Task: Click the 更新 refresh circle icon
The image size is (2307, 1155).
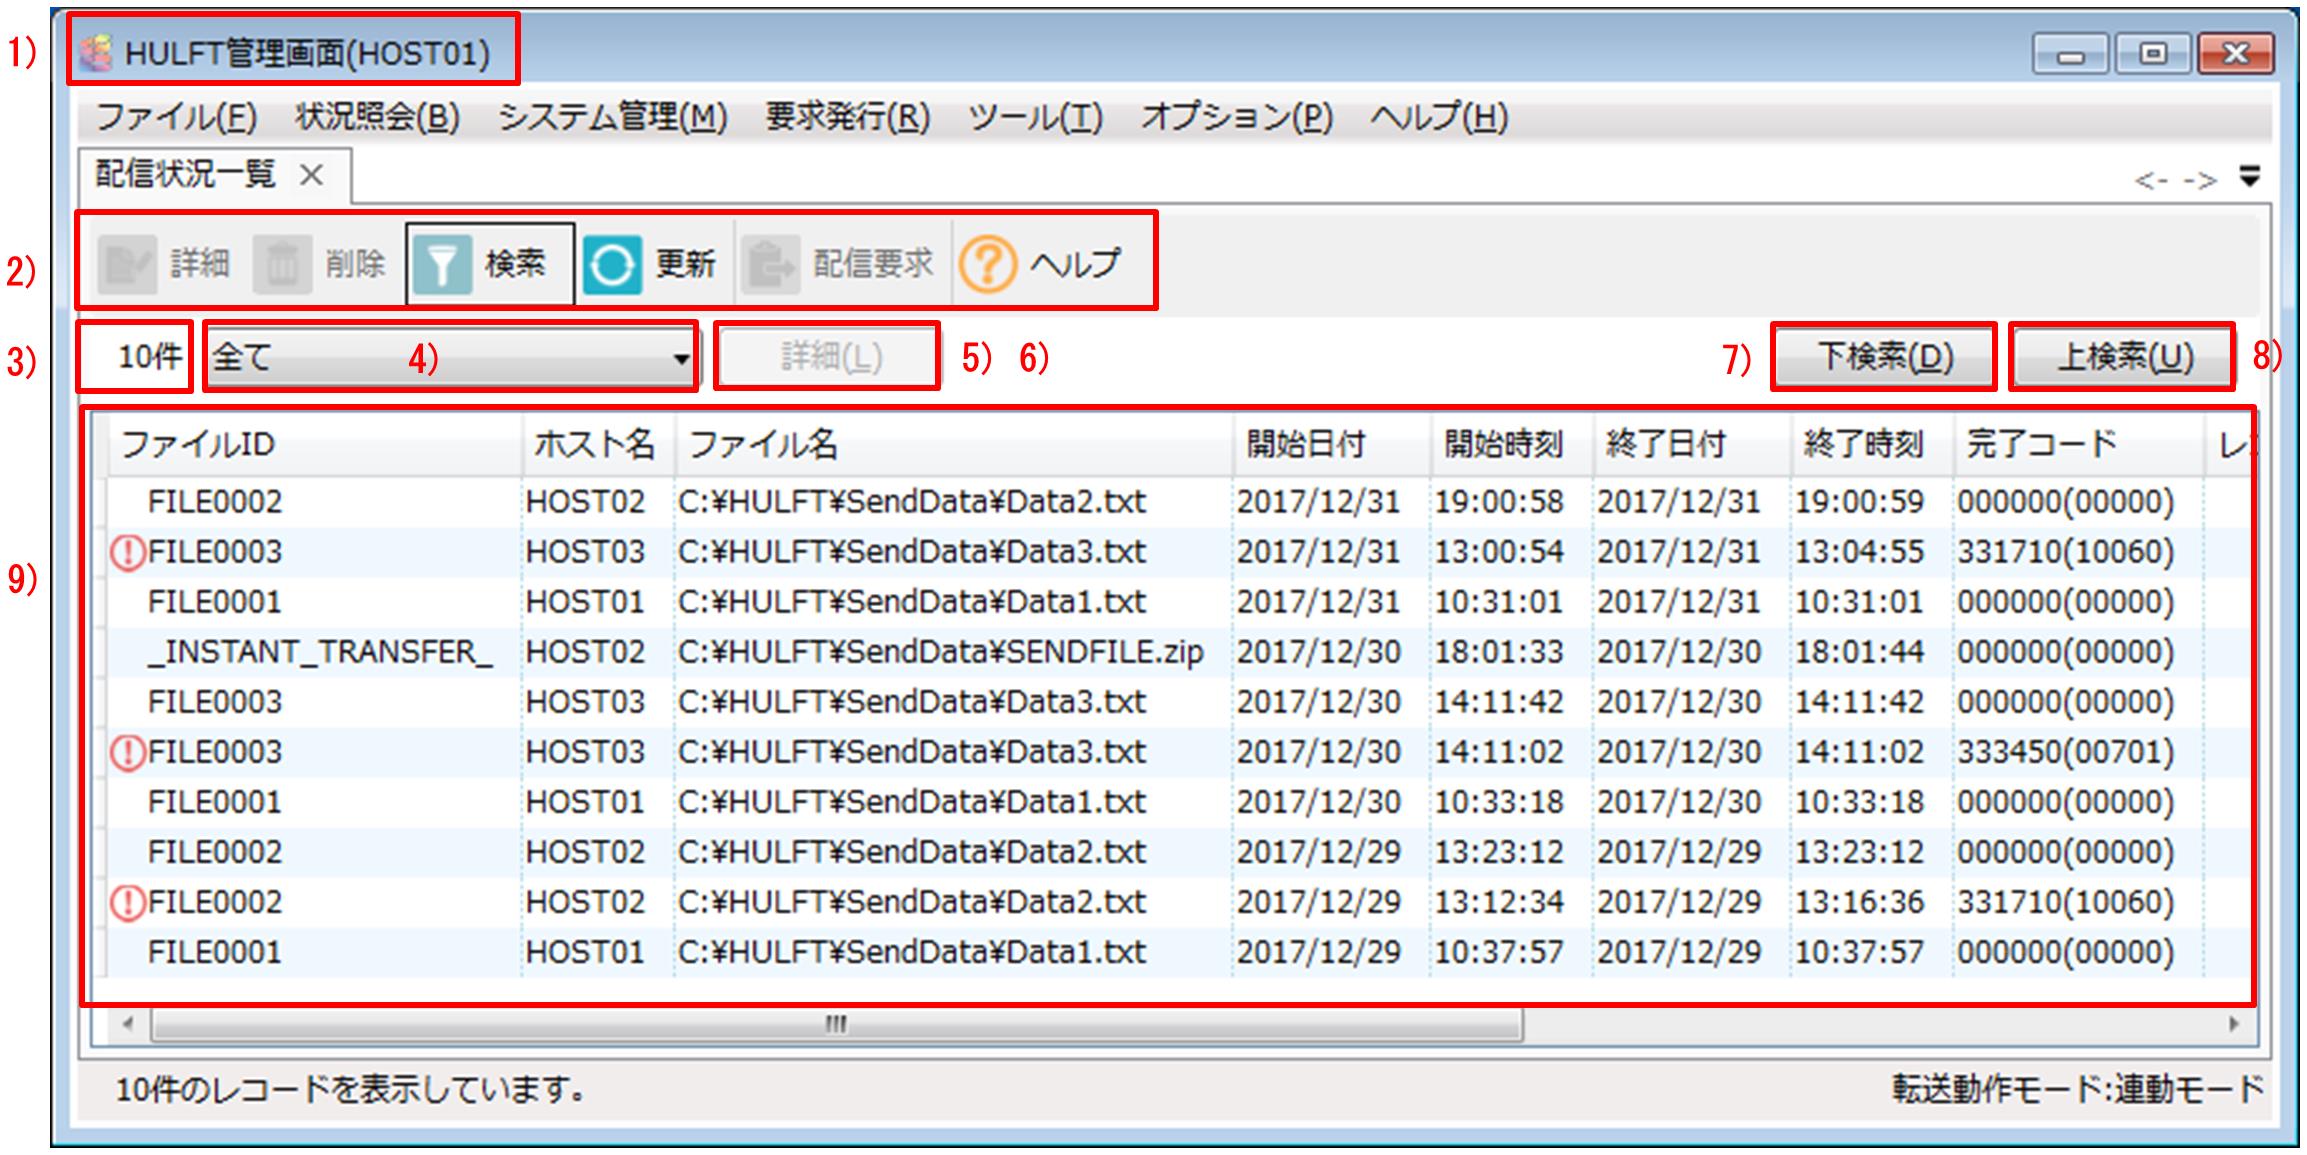Action: click(611, 264)
